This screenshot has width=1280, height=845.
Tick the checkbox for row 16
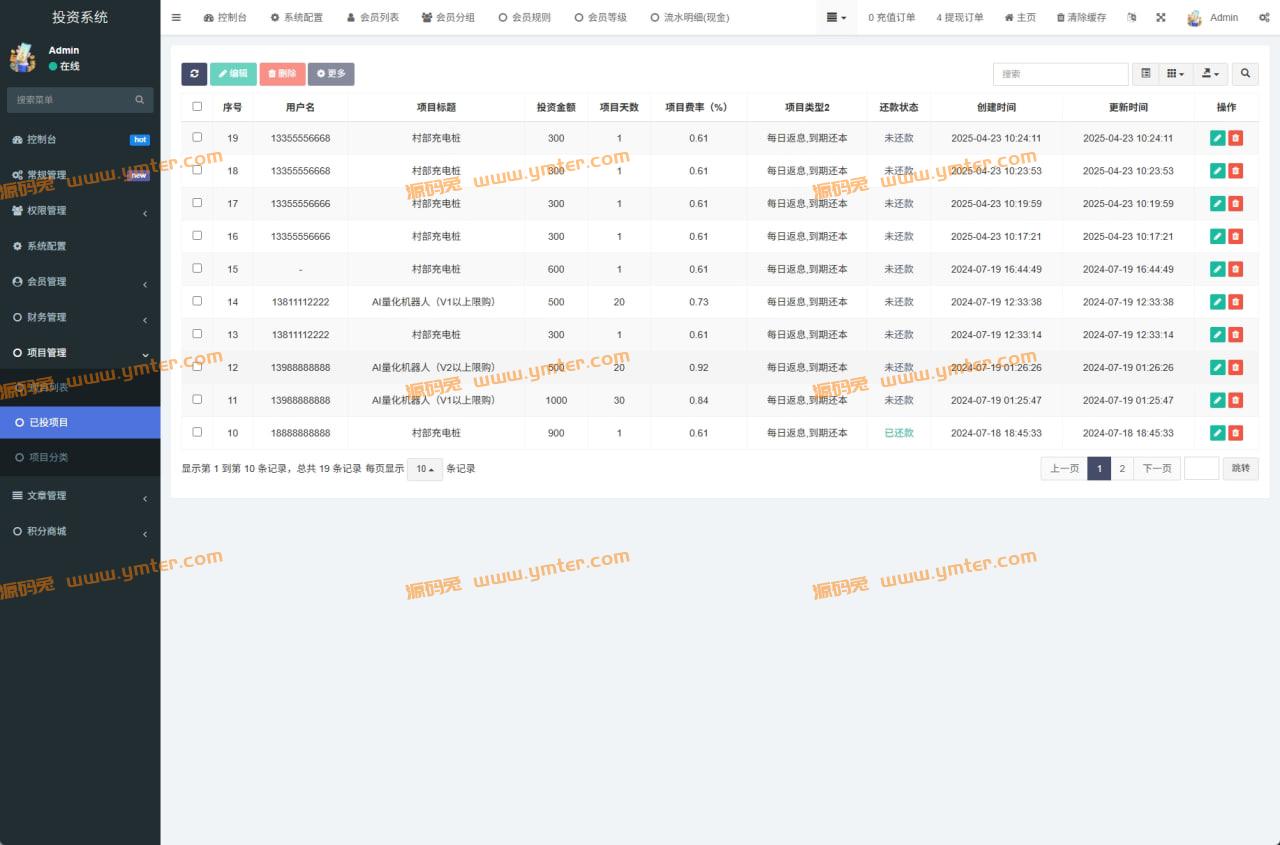point(197,235)
